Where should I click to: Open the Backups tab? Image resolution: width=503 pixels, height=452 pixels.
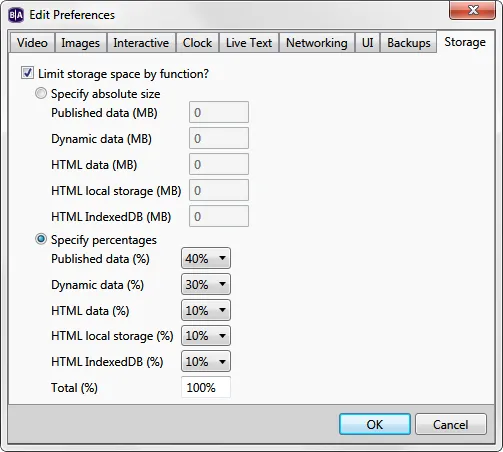tap(409, 43)
